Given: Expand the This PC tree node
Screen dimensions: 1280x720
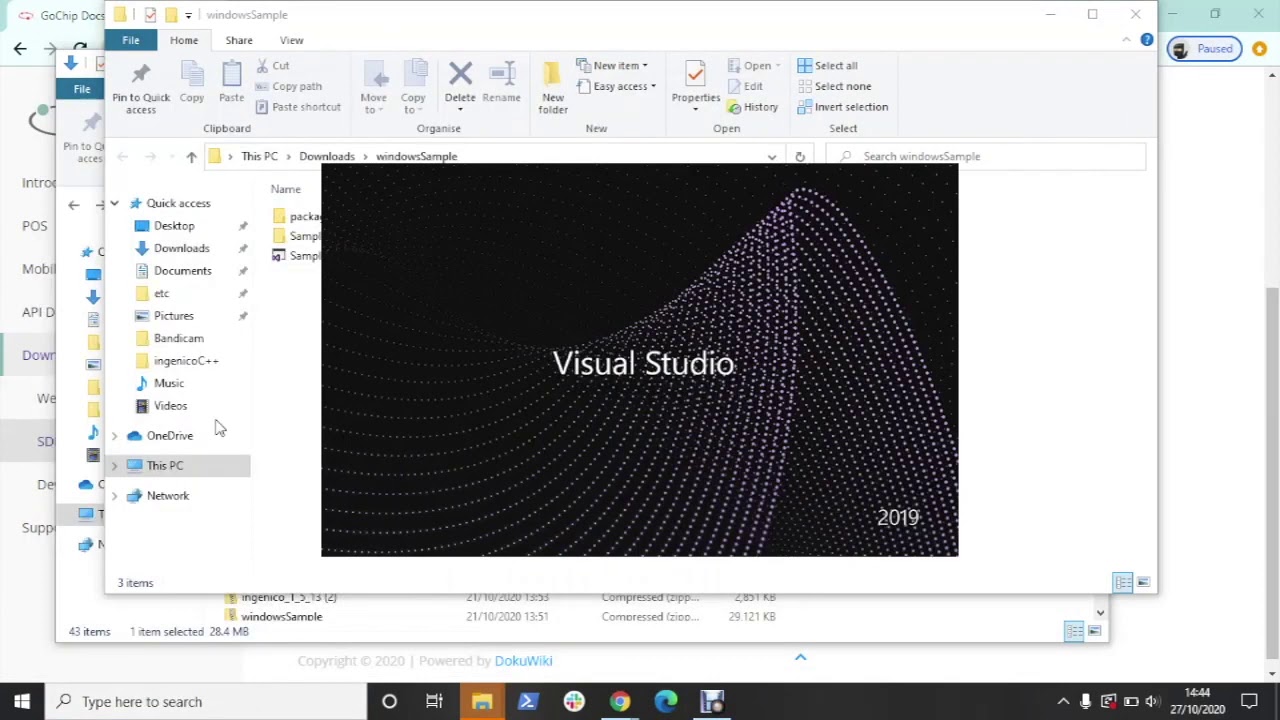Looking at the screenshot, I should coord(114,466).
